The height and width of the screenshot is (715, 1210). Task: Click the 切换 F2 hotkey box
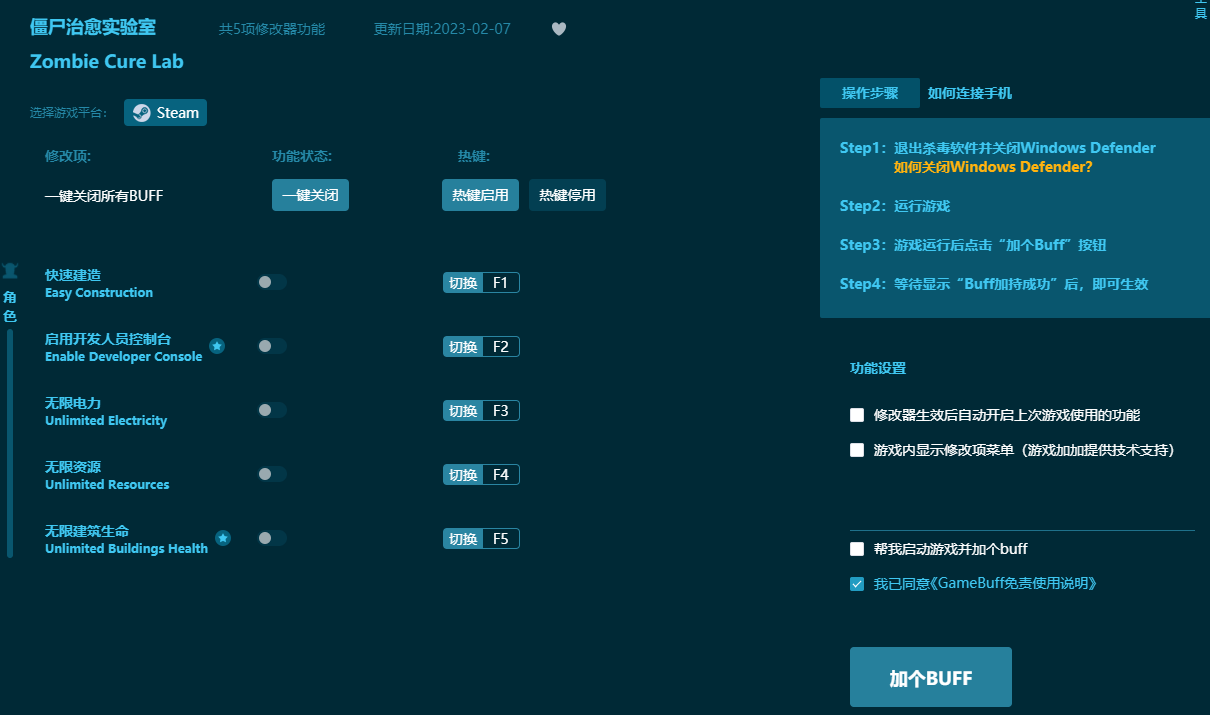pos(481,347)
